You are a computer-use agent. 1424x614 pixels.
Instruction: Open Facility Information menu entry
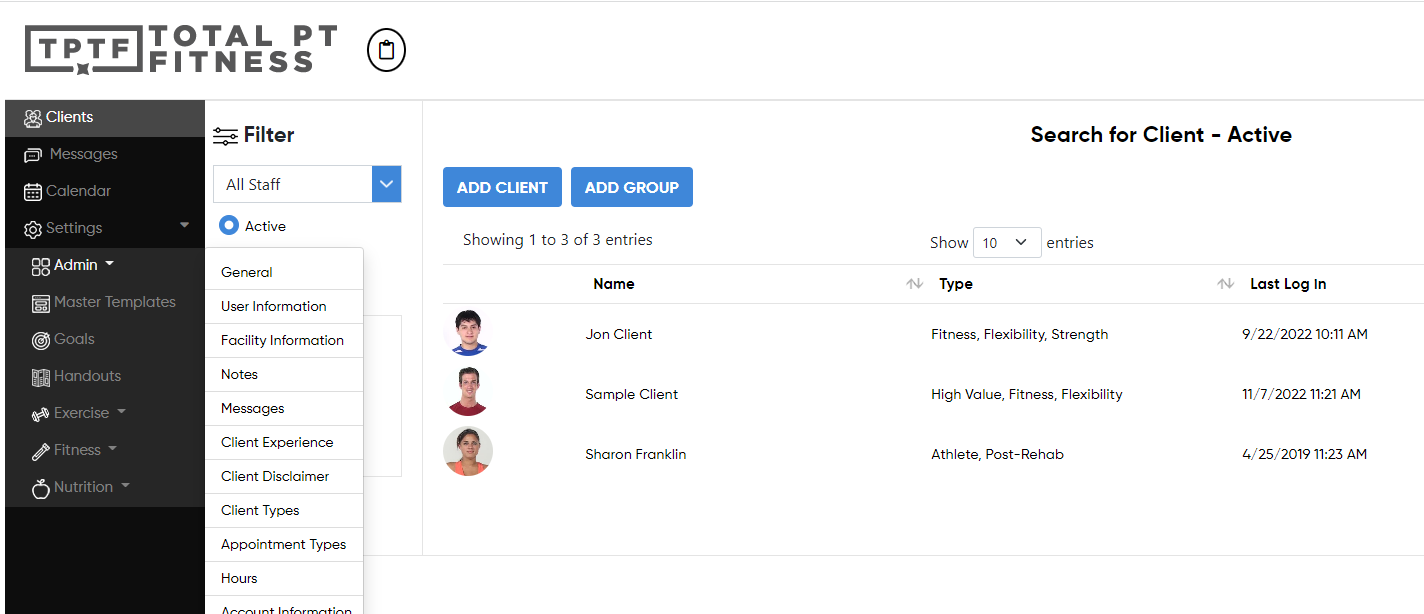(284, 340)
